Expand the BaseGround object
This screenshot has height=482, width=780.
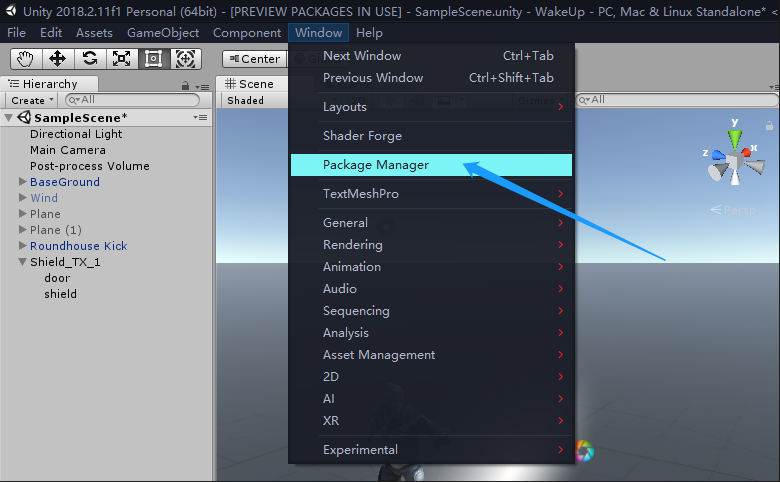(22, 182)
